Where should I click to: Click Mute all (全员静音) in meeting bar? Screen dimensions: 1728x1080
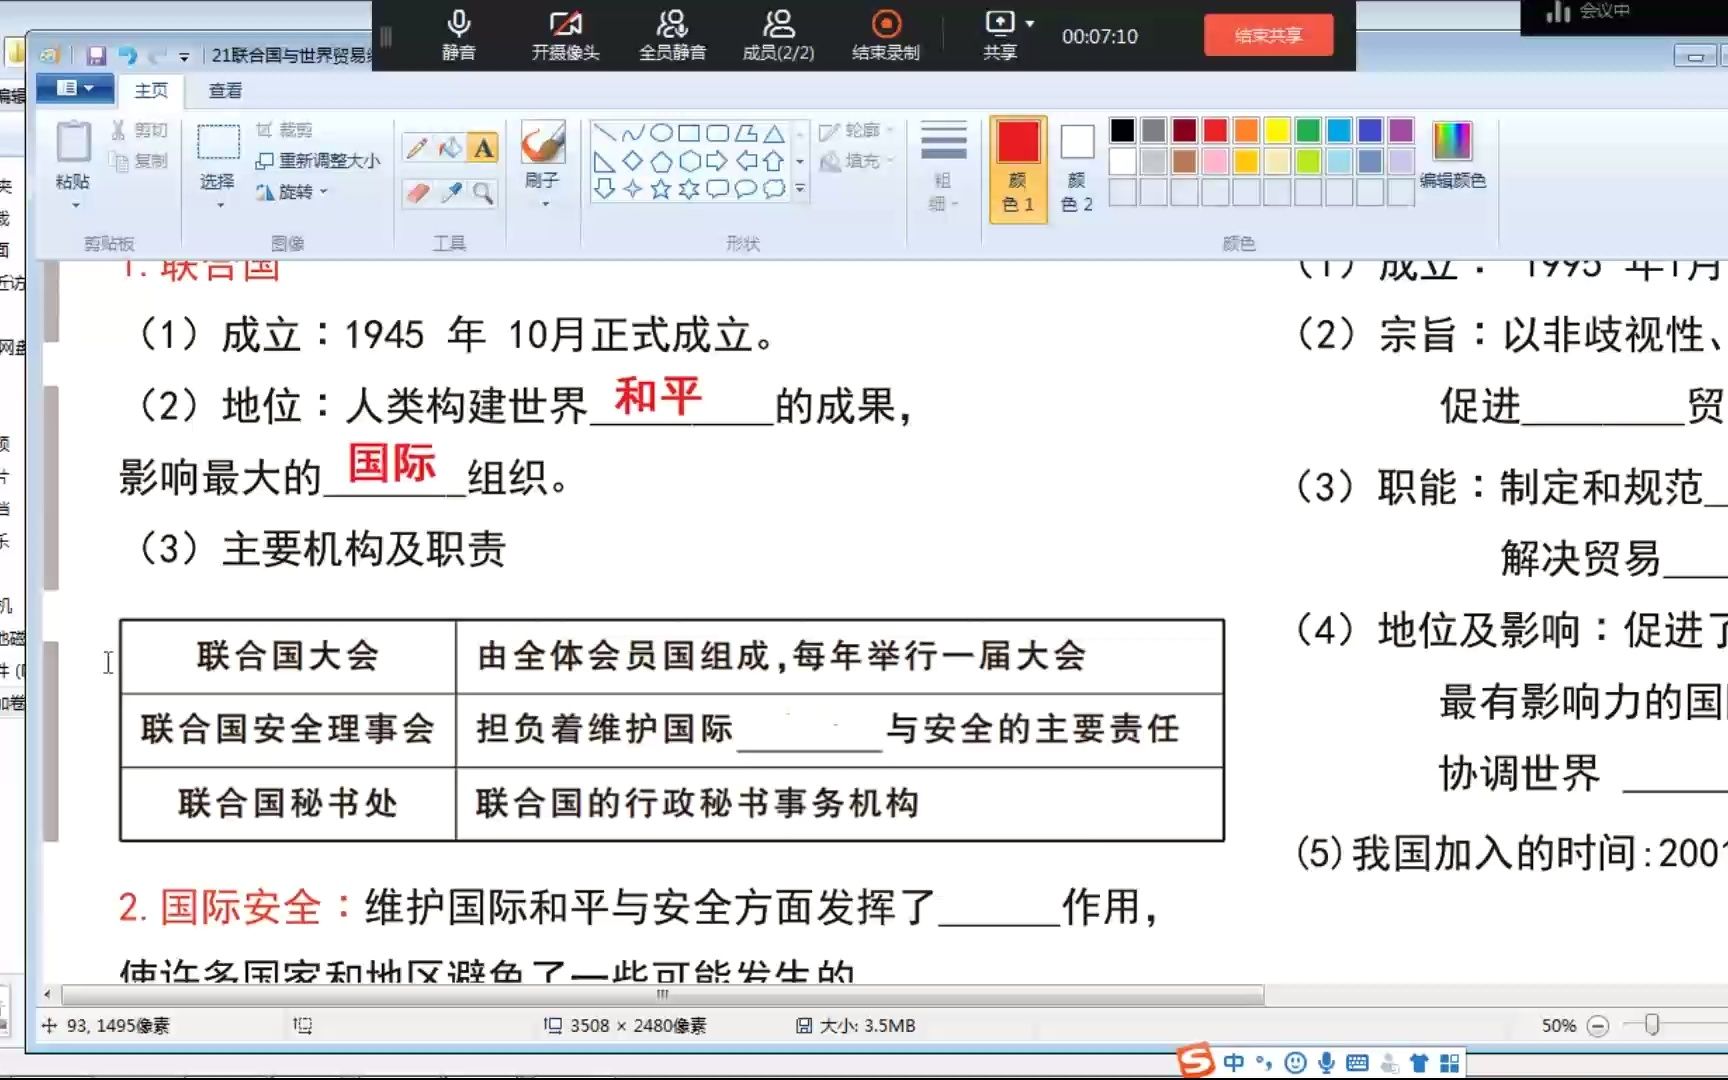[x=672, y=35]
